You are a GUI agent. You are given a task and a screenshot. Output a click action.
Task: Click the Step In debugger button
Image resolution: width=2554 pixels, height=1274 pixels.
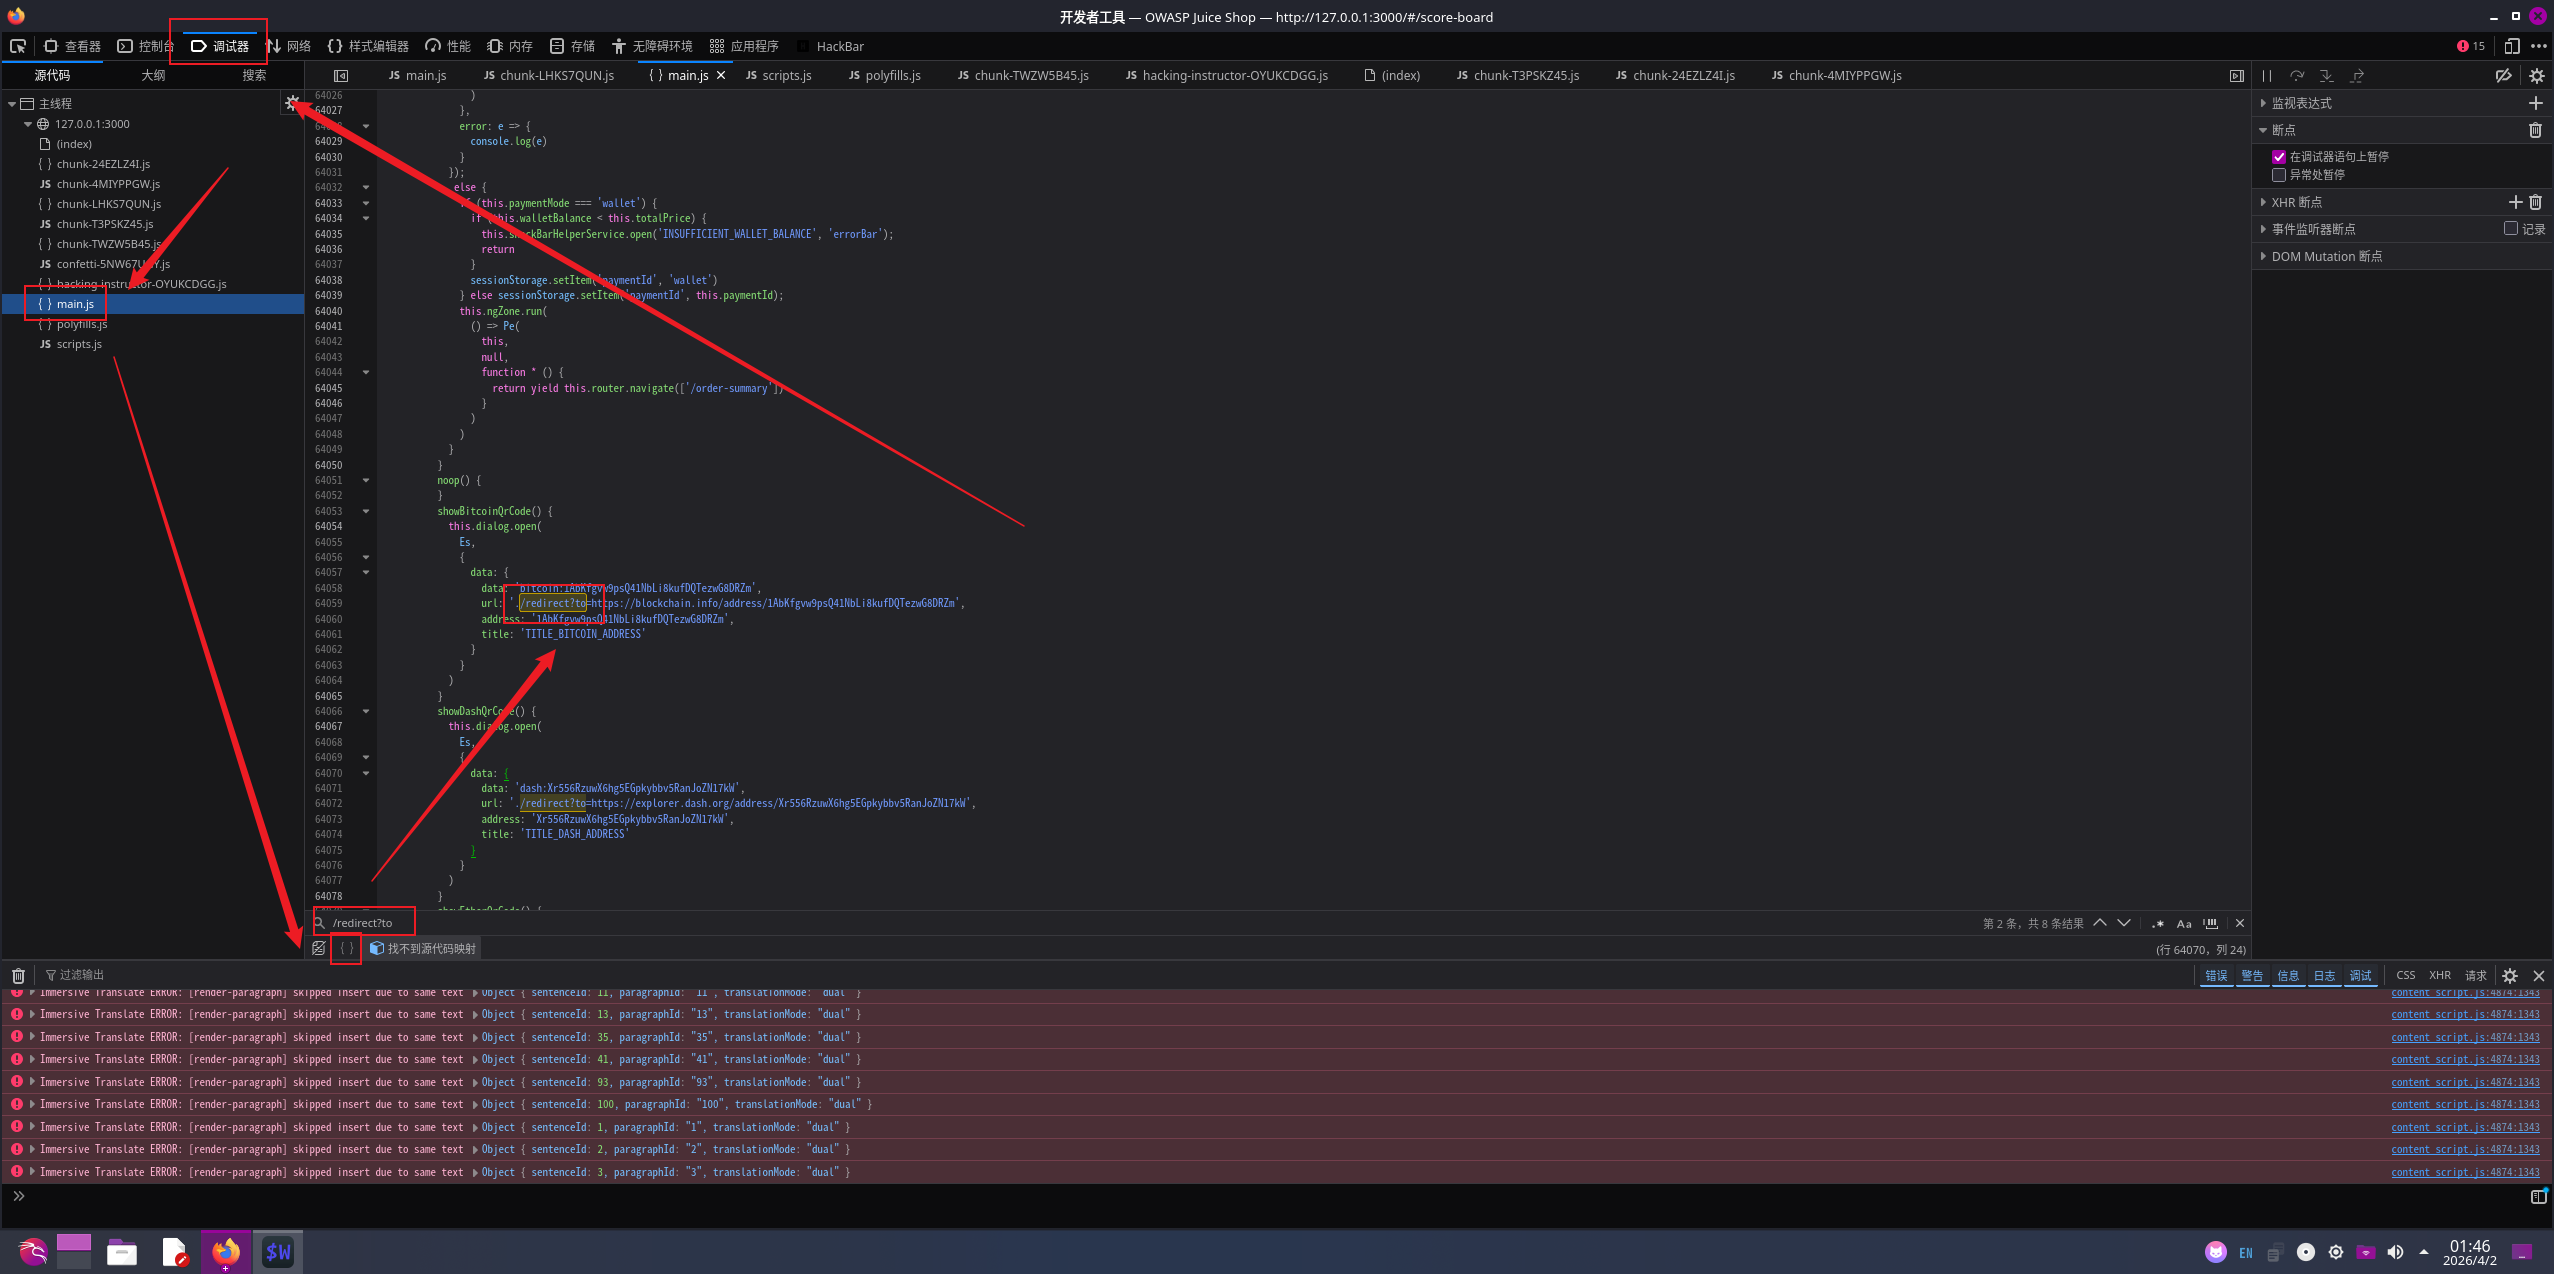click(x=2327, y=76)
